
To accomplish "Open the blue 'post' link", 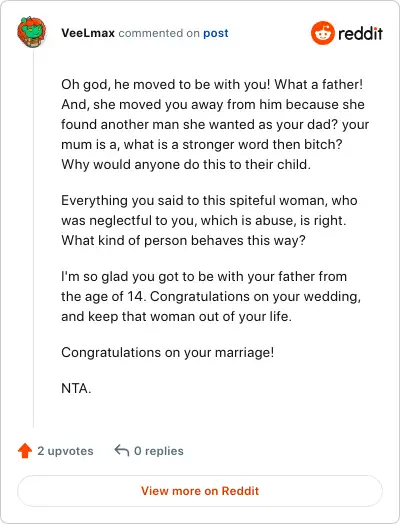I will click(x=216, y=33).
